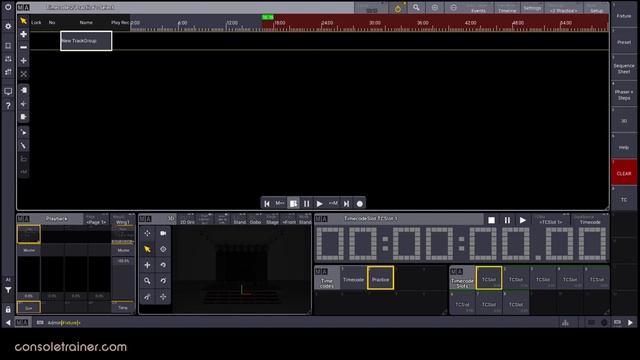Open the Help view from right sidebar

pyautogui.click(x=624, y=146)
